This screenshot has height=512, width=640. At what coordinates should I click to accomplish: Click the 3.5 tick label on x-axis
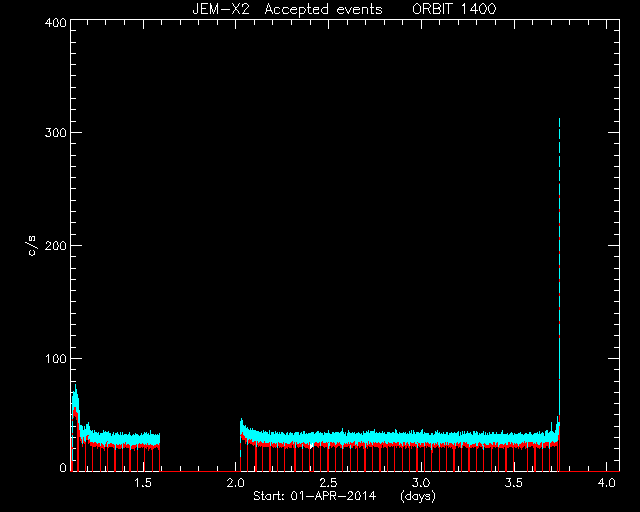[x=513, y=483]
